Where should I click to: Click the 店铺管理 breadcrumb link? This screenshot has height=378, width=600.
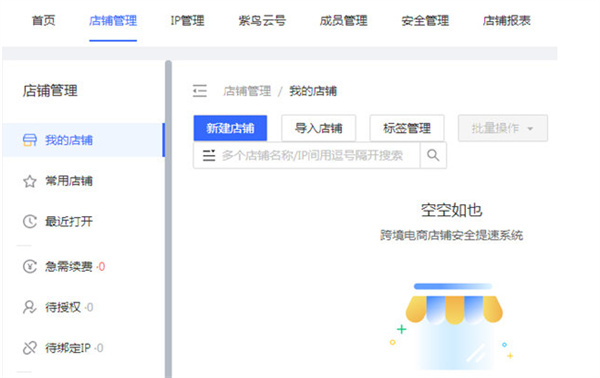coord(247,91)
